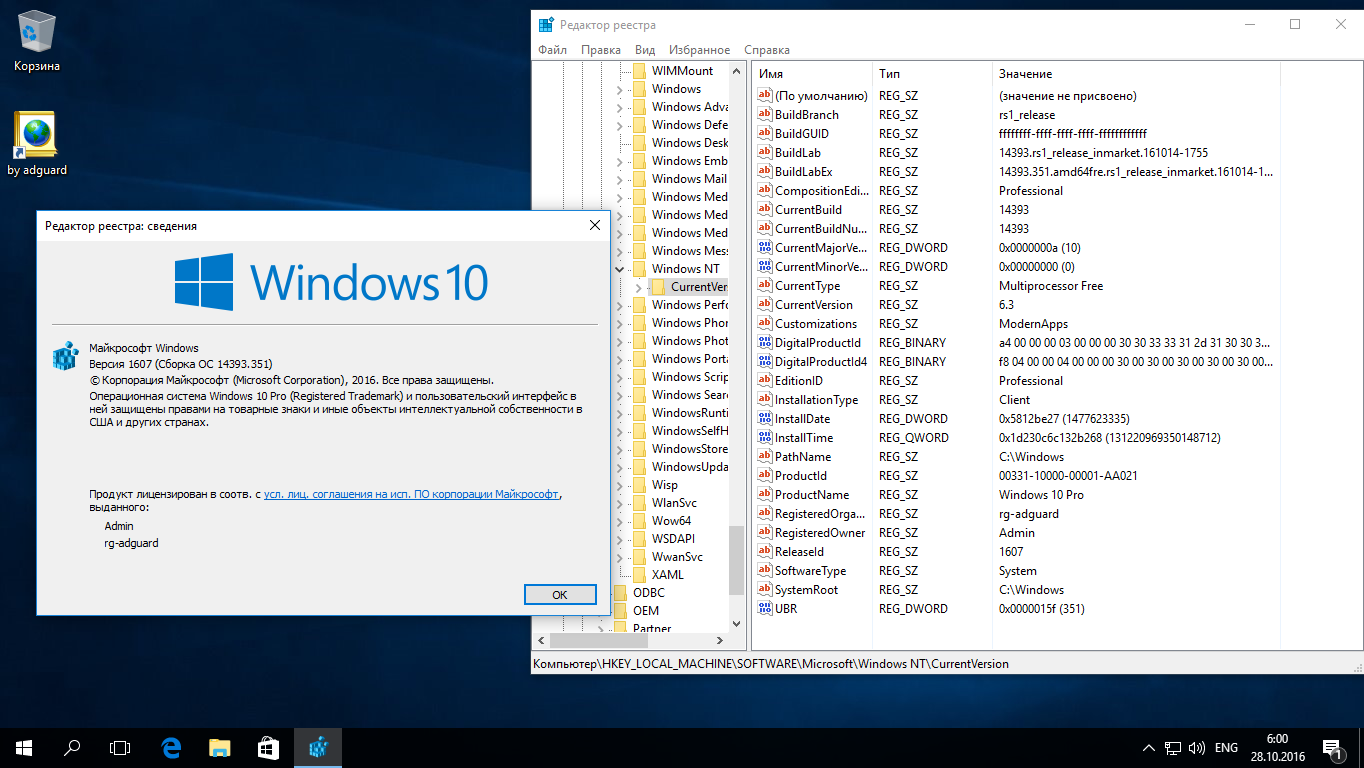Click binary icon beside DigitalProductId
Image resolution: width=1364 pixels, height=768 pixels.
point(766,343)
